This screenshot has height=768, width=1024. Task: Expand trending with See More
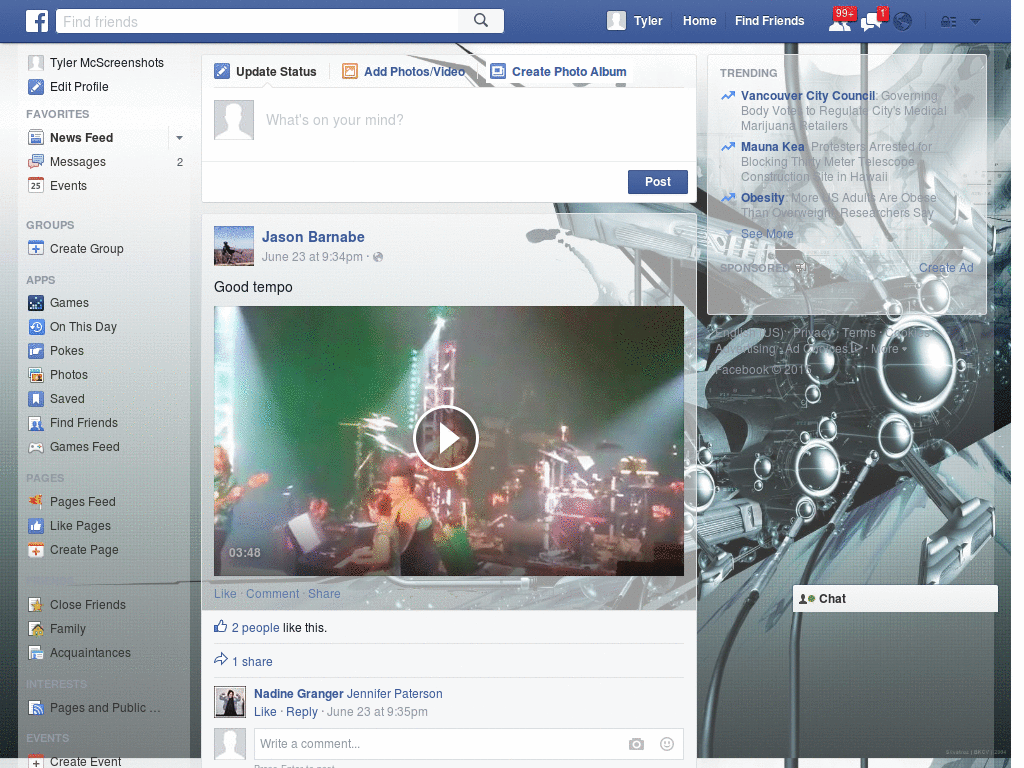pyautogui.click(x=767, y=234)
